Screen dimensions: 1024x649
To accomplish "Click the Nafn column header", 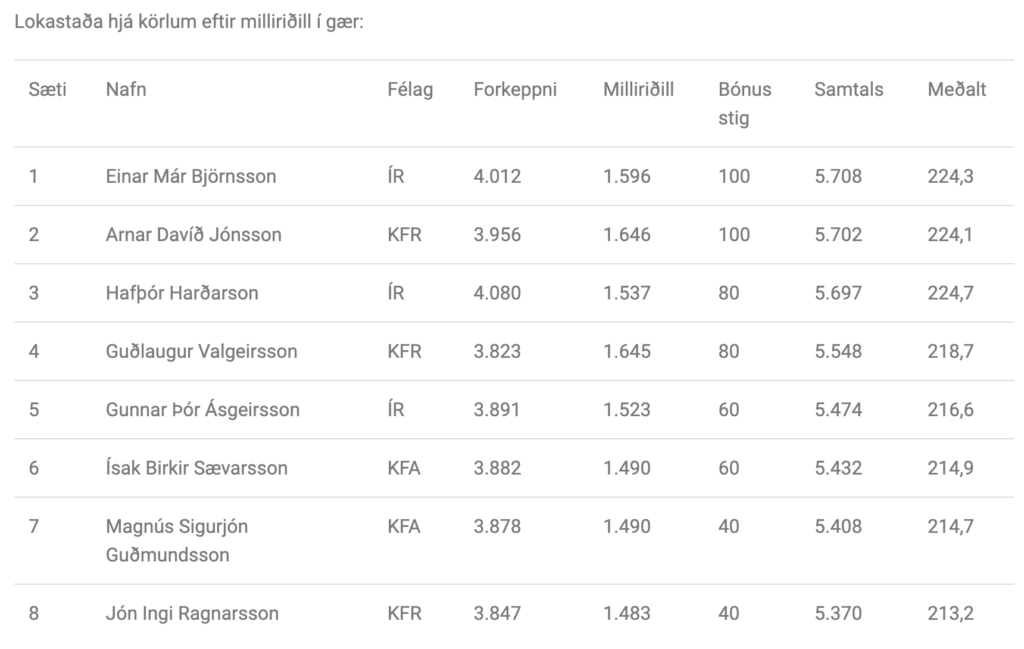I will 126,89.
